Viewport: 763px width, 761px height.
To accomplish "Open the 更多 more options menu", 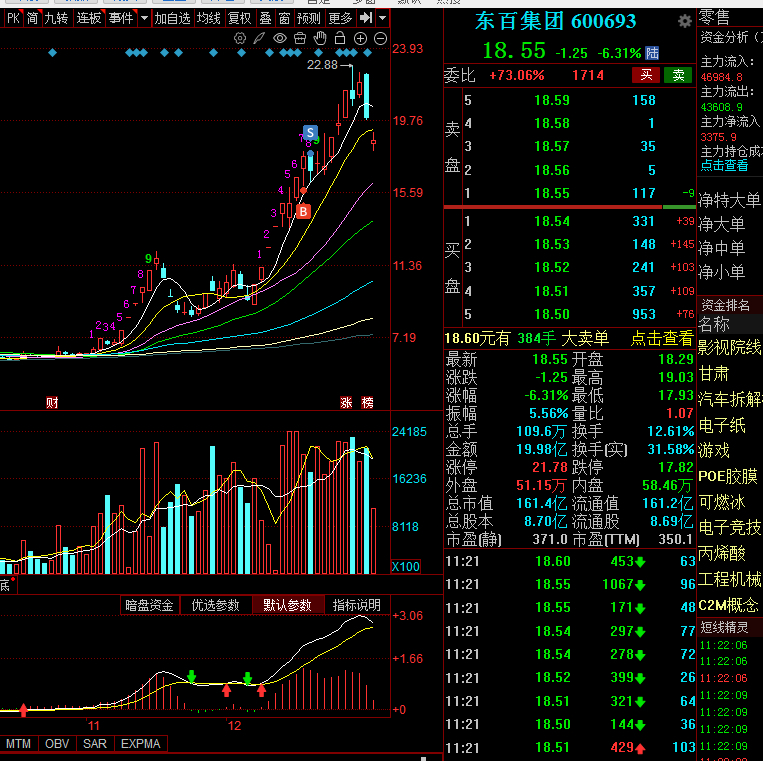I will pos(340,18).
